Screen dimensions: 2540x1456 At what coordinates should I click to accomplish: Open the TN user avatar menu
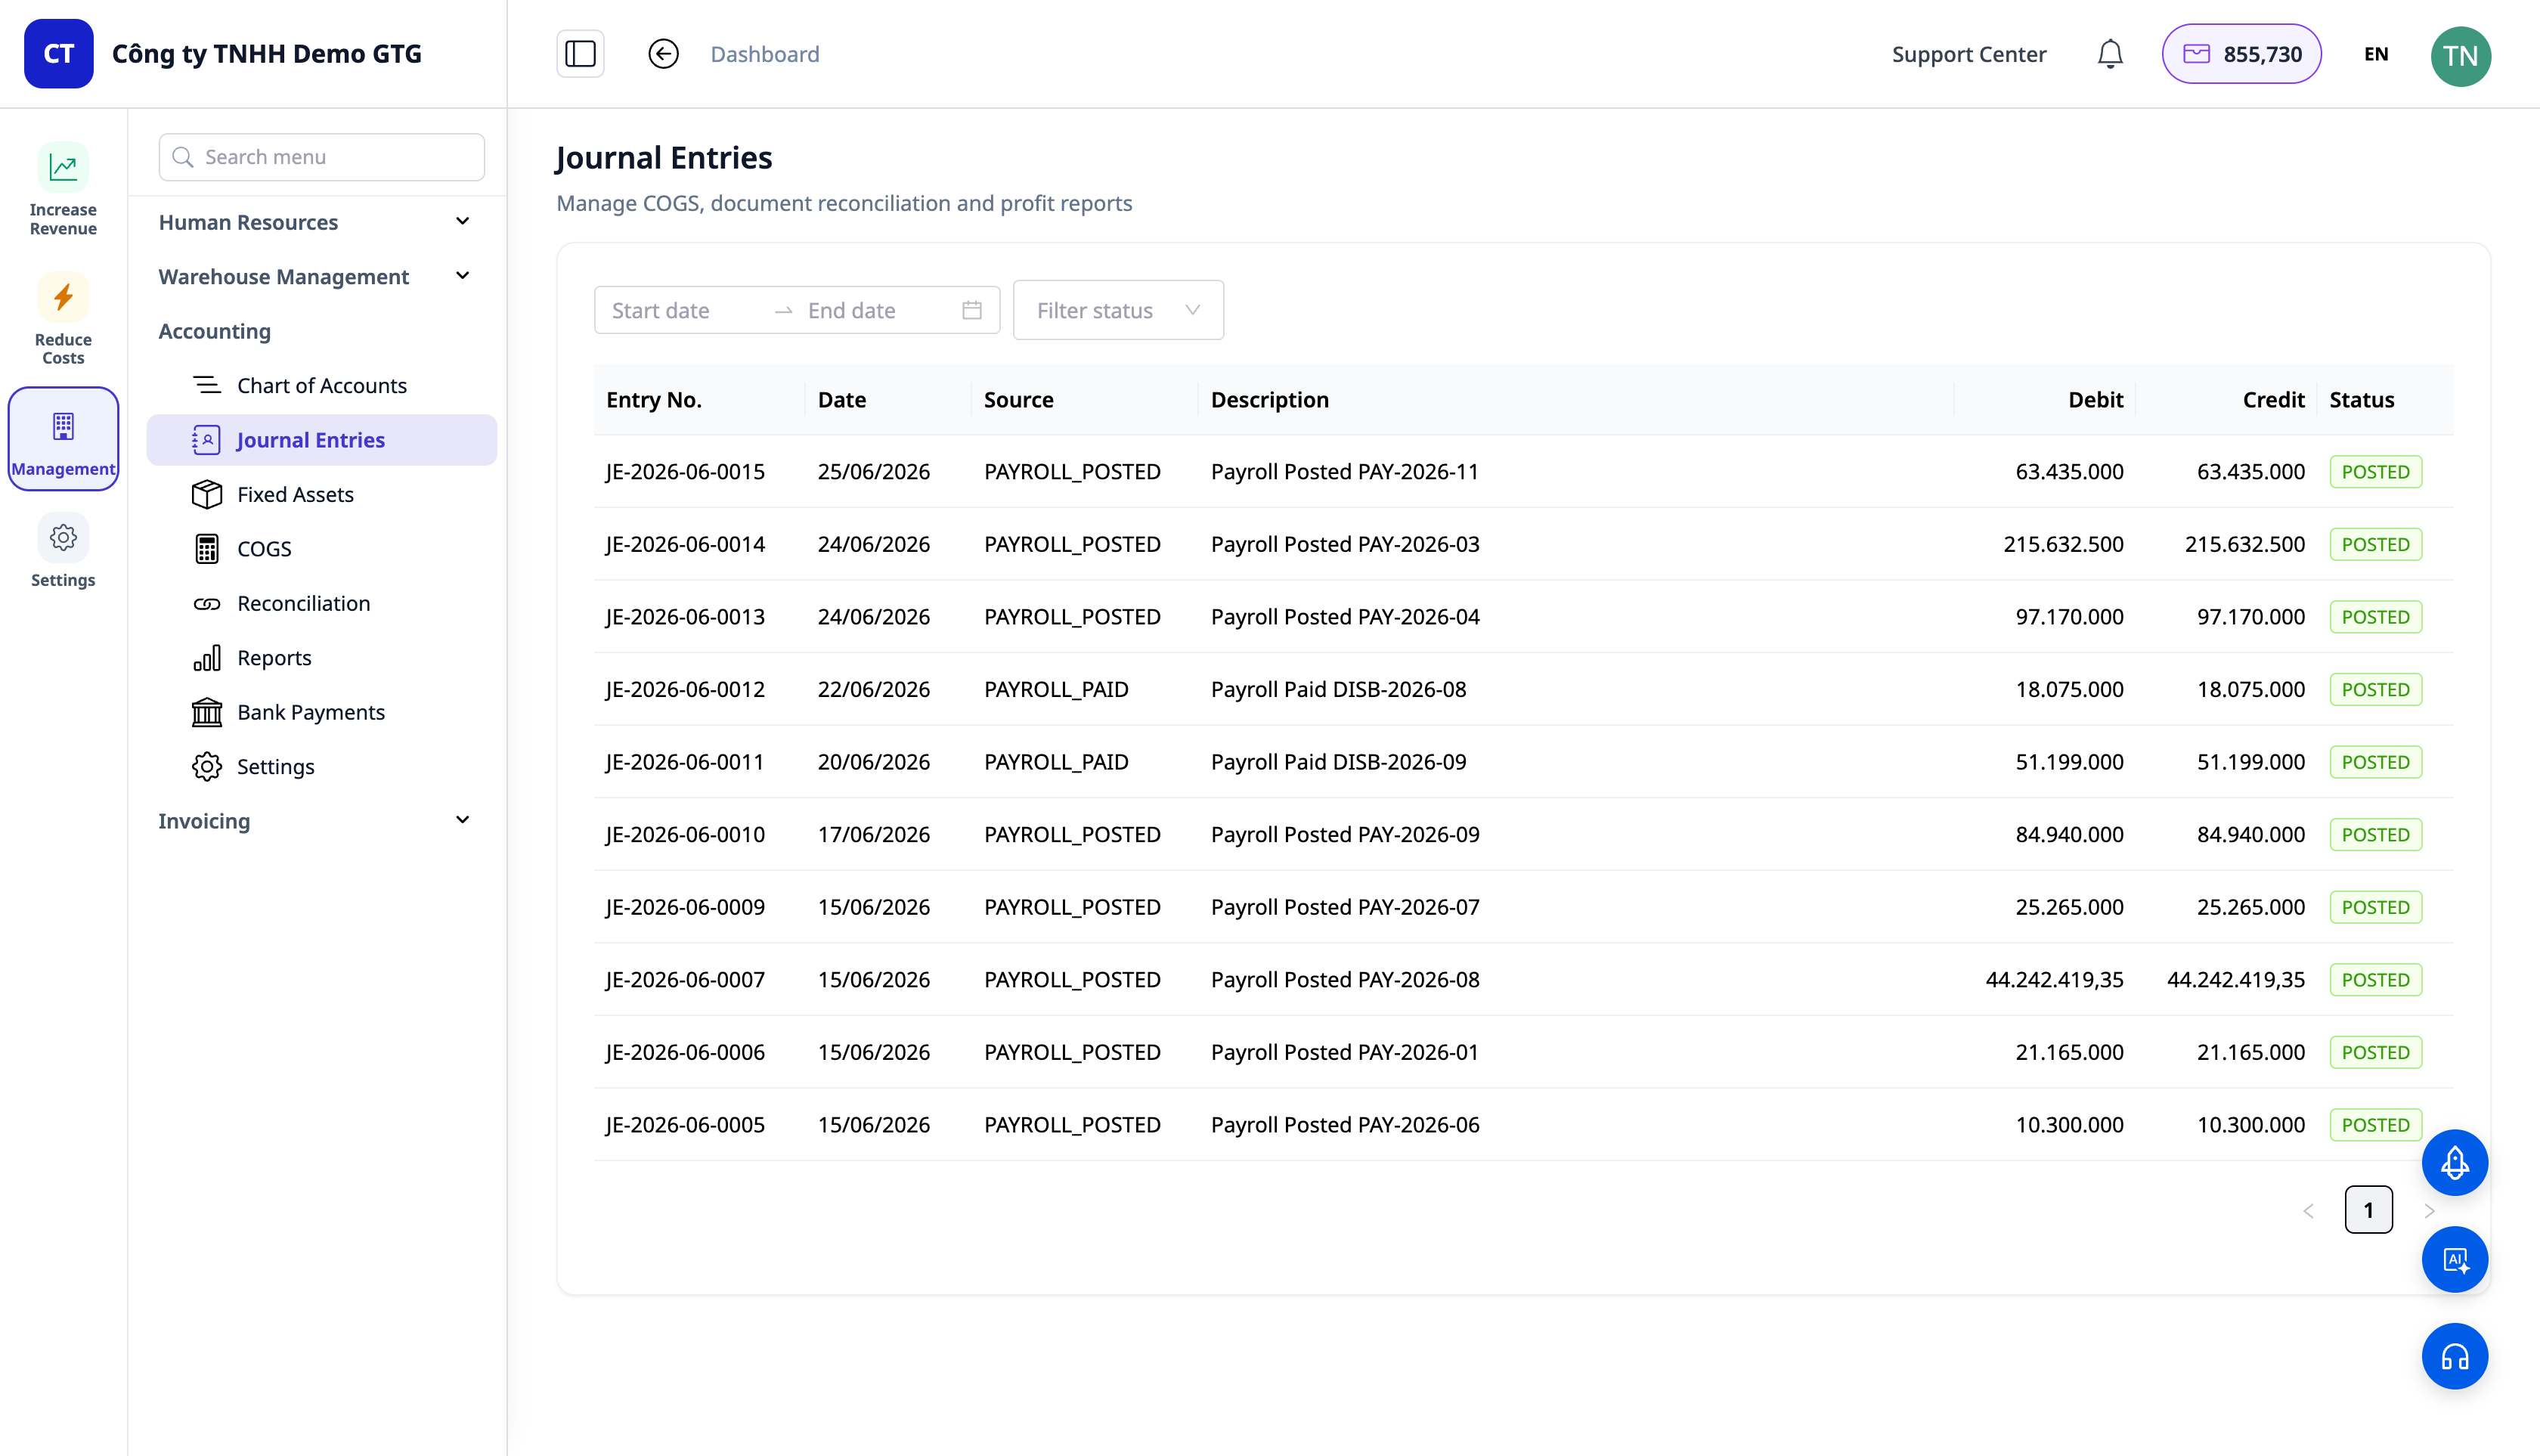2460,56
